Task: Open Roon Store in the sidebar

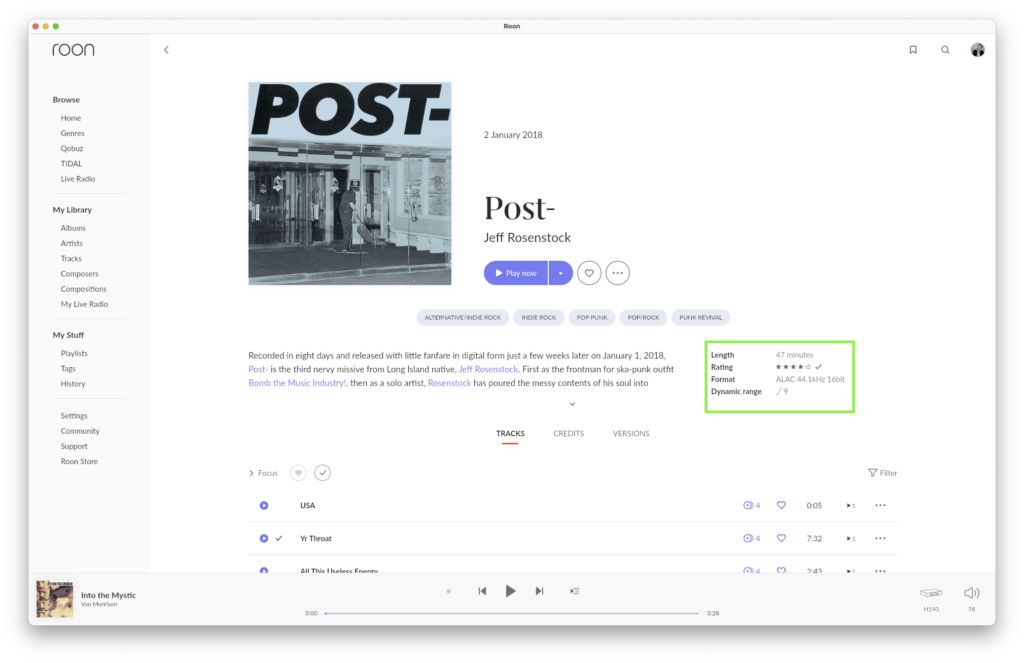Action: [79, 462]
